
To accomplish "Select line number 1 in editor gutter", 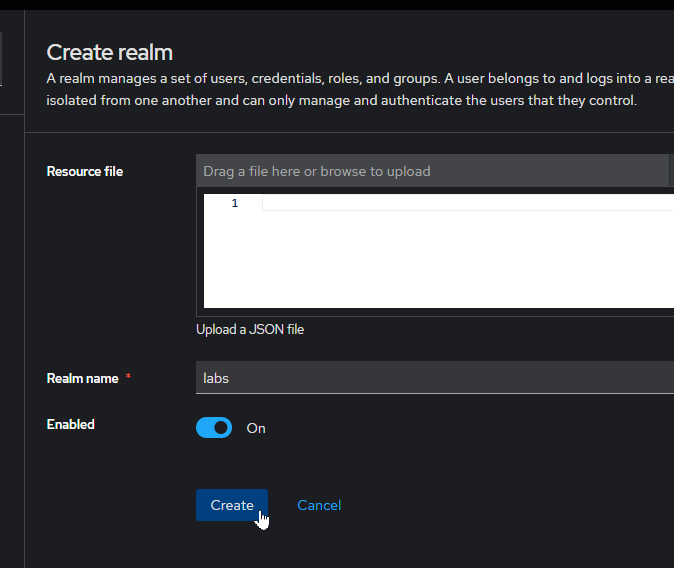I will (x=235, y=203).
